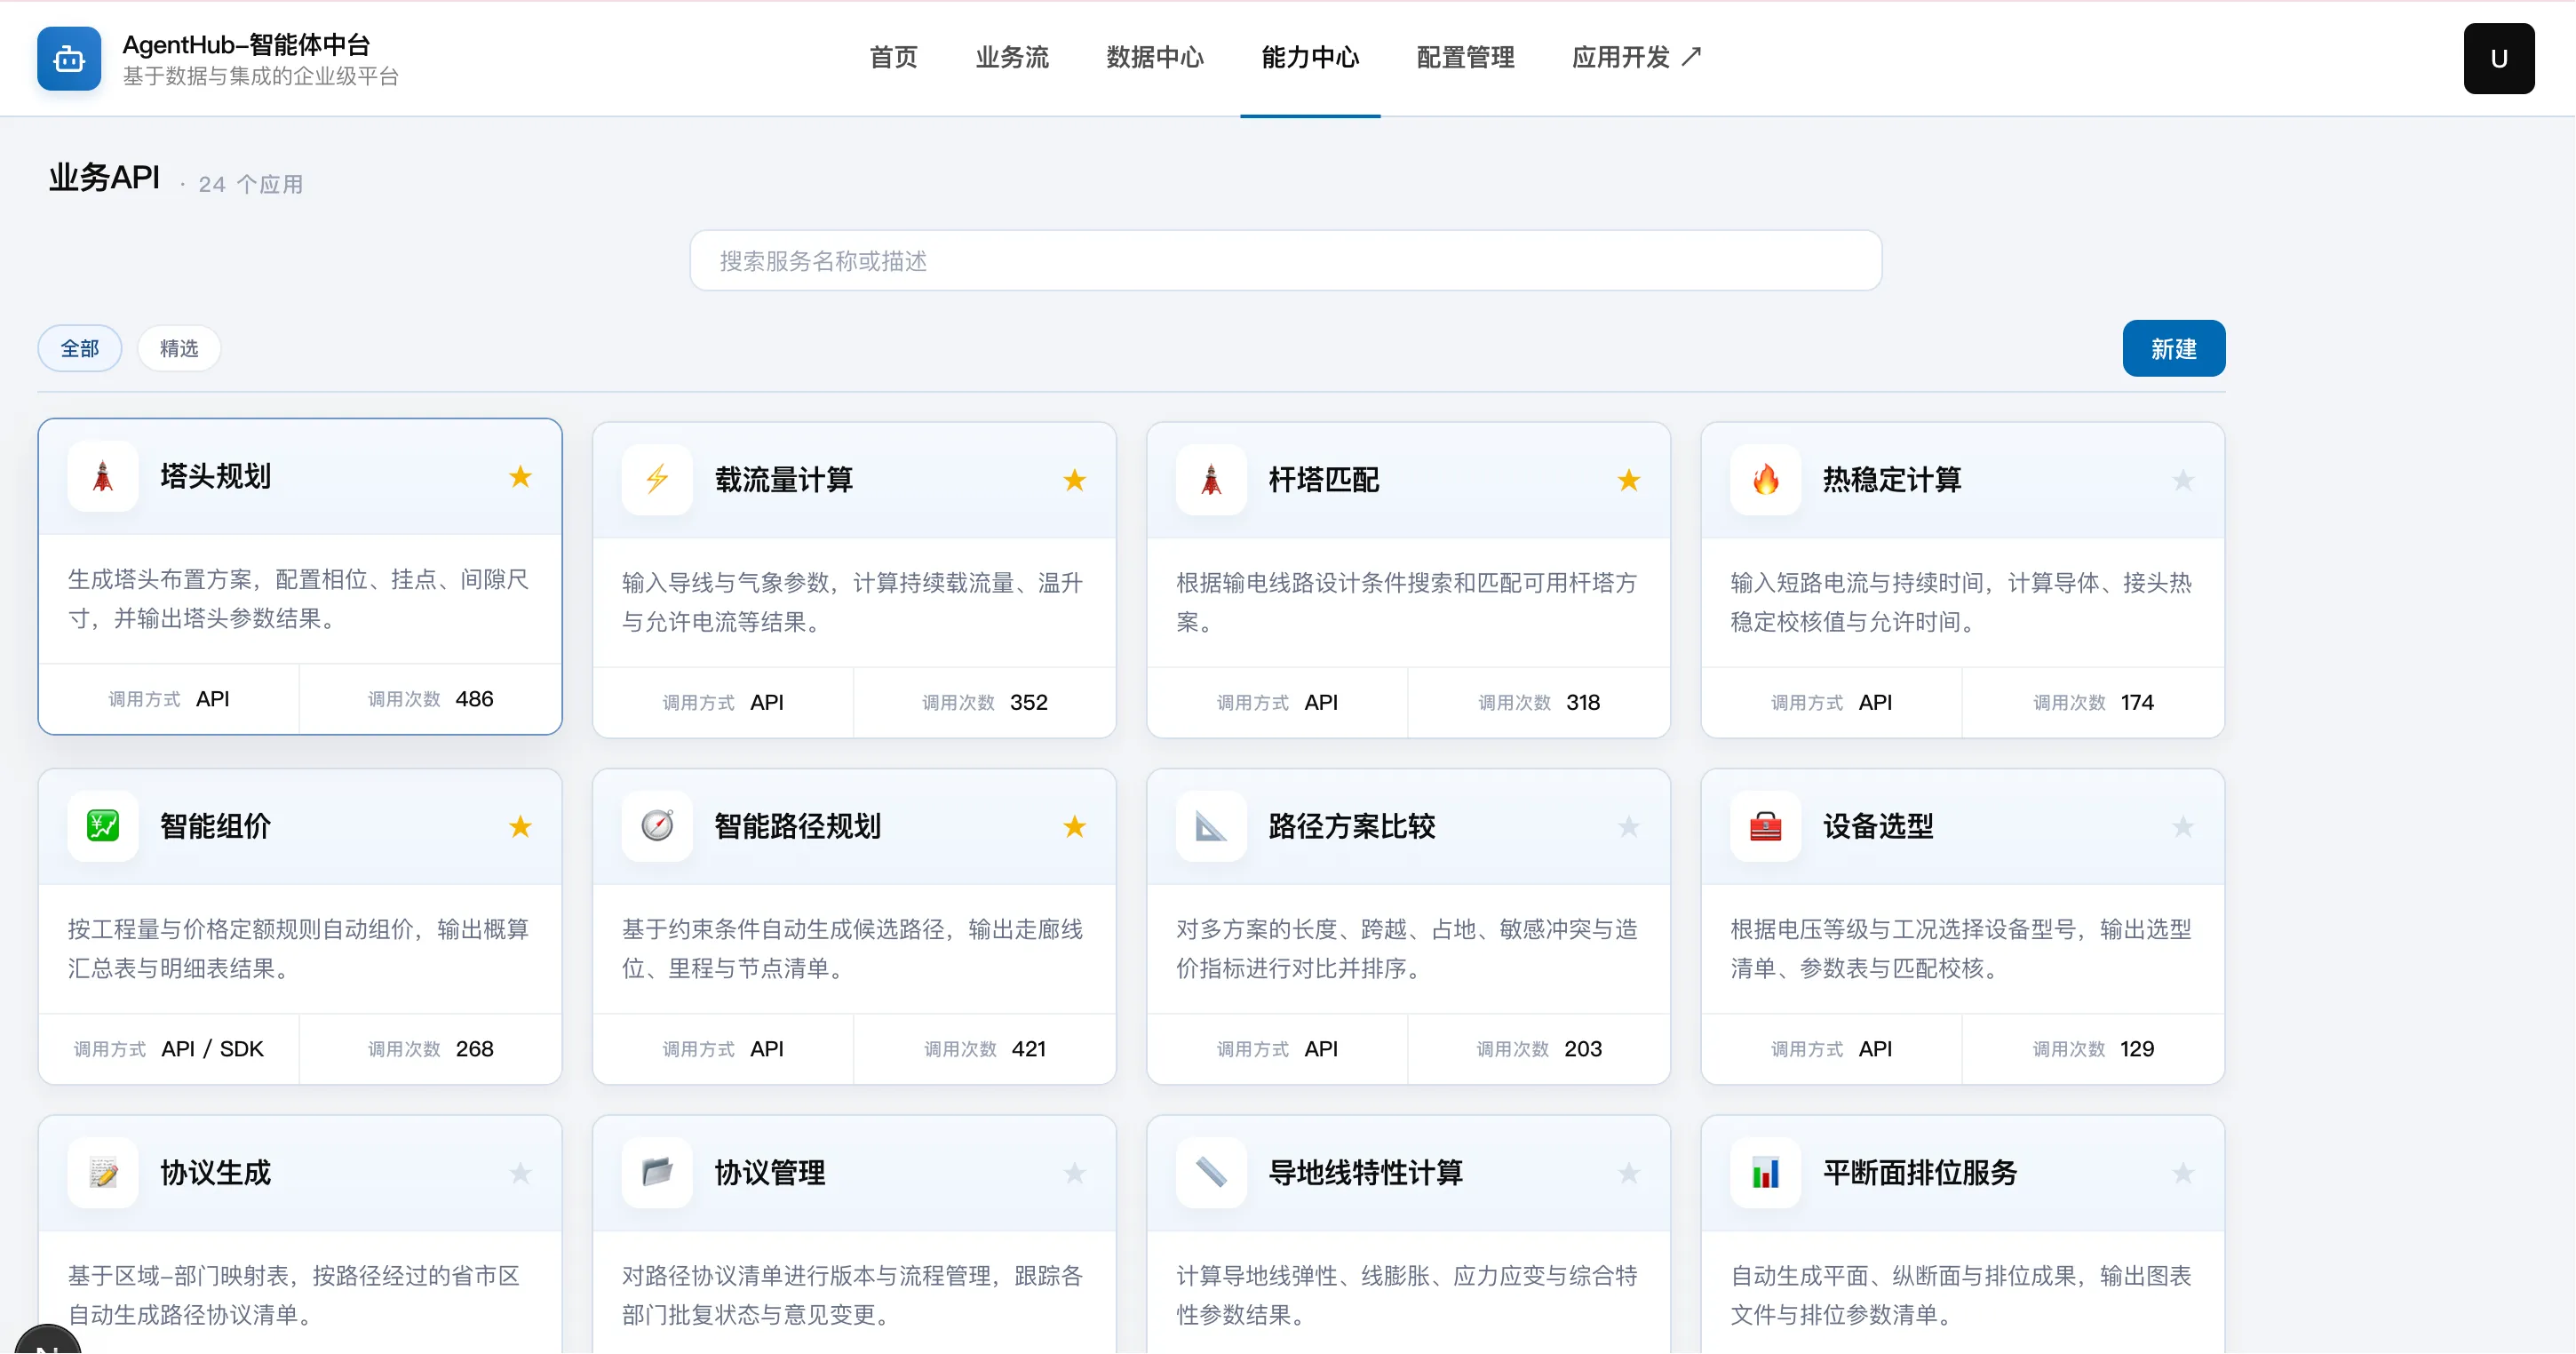
Task: Select 能力中心 navigation tab
Action: pyautogui.click(x=1310, y=57)
